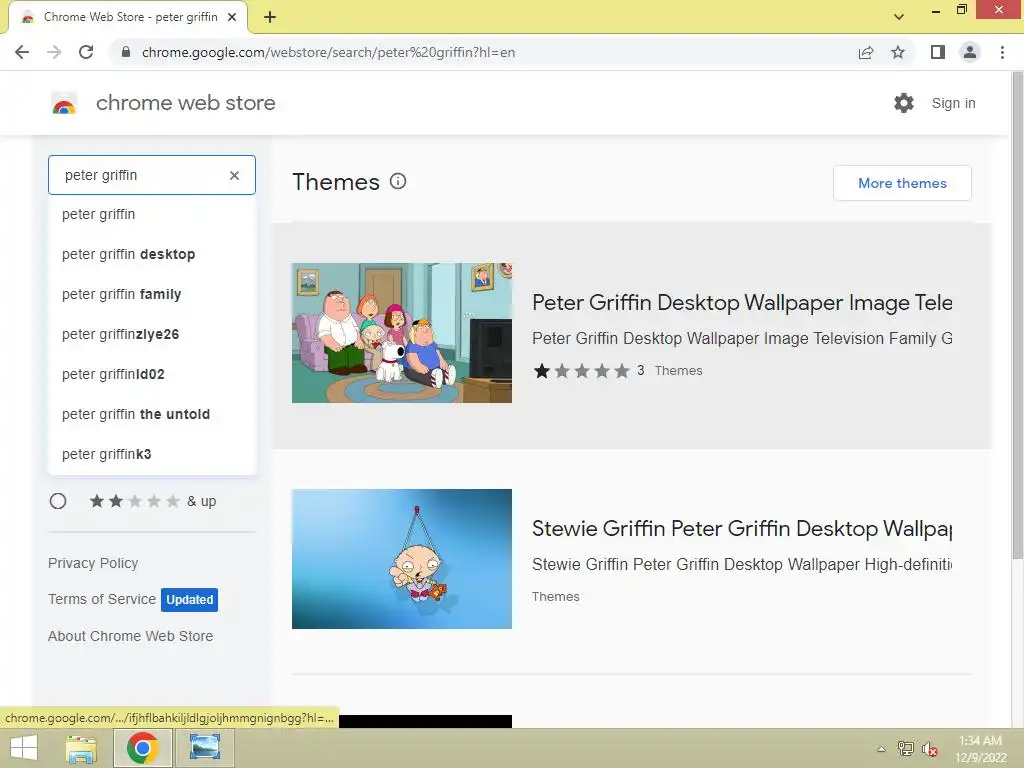Click 'Themes' section heading
This screenshot has width=1024, height=768.
pos(336,182)
